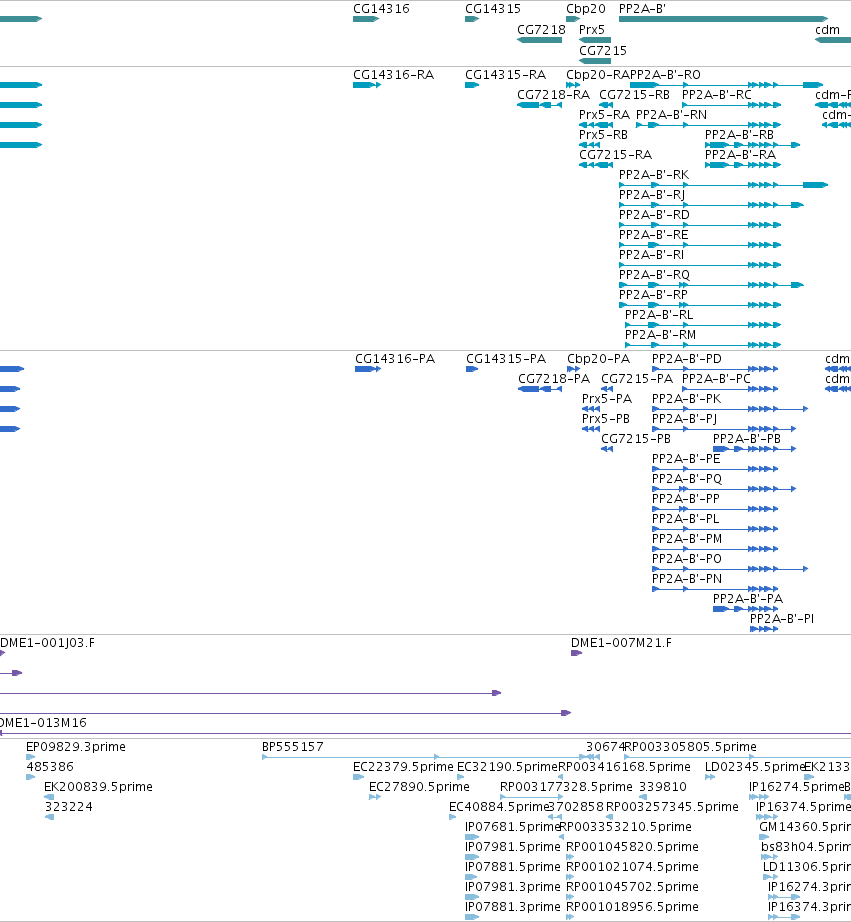851x922 pixels.
Task: Select transcript PP2A-B'-RI
Action: pyautogui.click(x=652, y=255)
